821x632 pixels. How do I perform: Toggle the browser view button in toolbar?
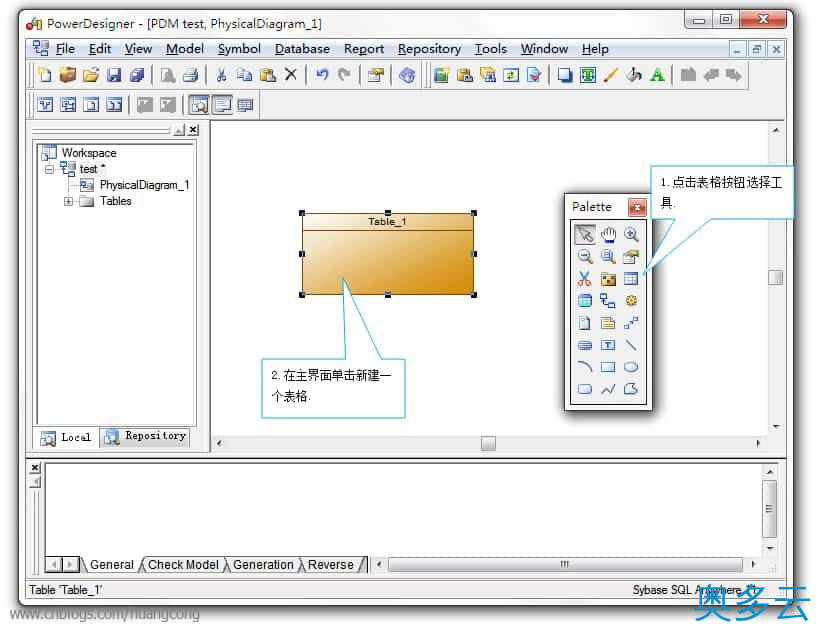tap(199, 105)
